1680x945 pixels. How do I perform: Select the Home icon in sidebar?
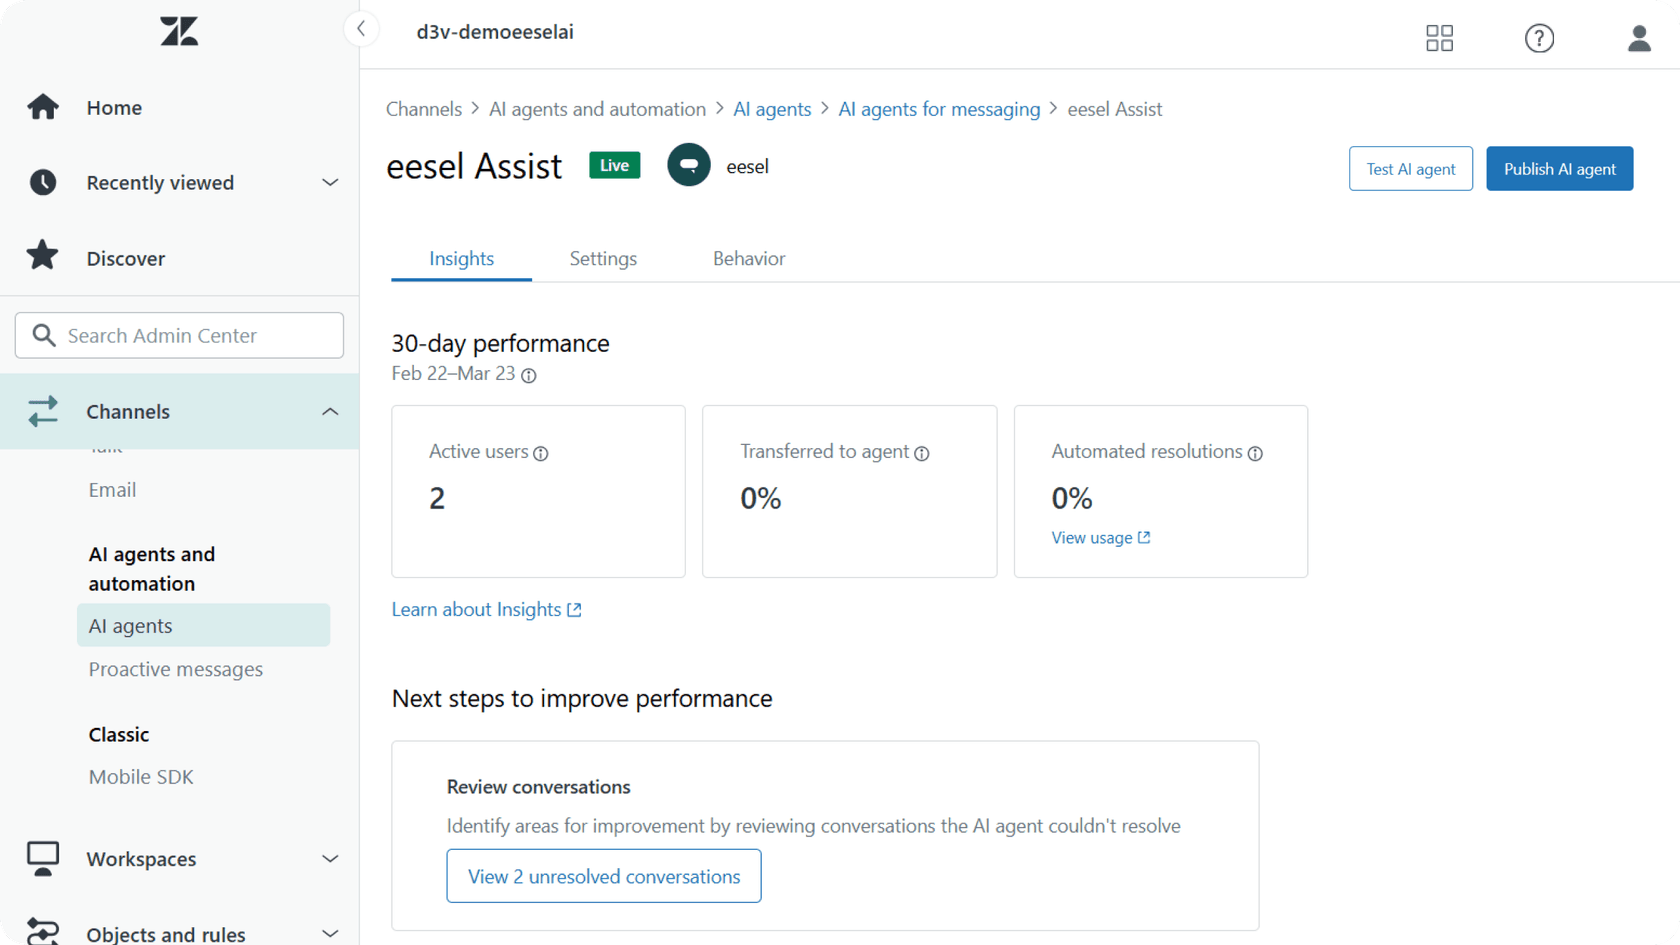(x=43, y=107)
